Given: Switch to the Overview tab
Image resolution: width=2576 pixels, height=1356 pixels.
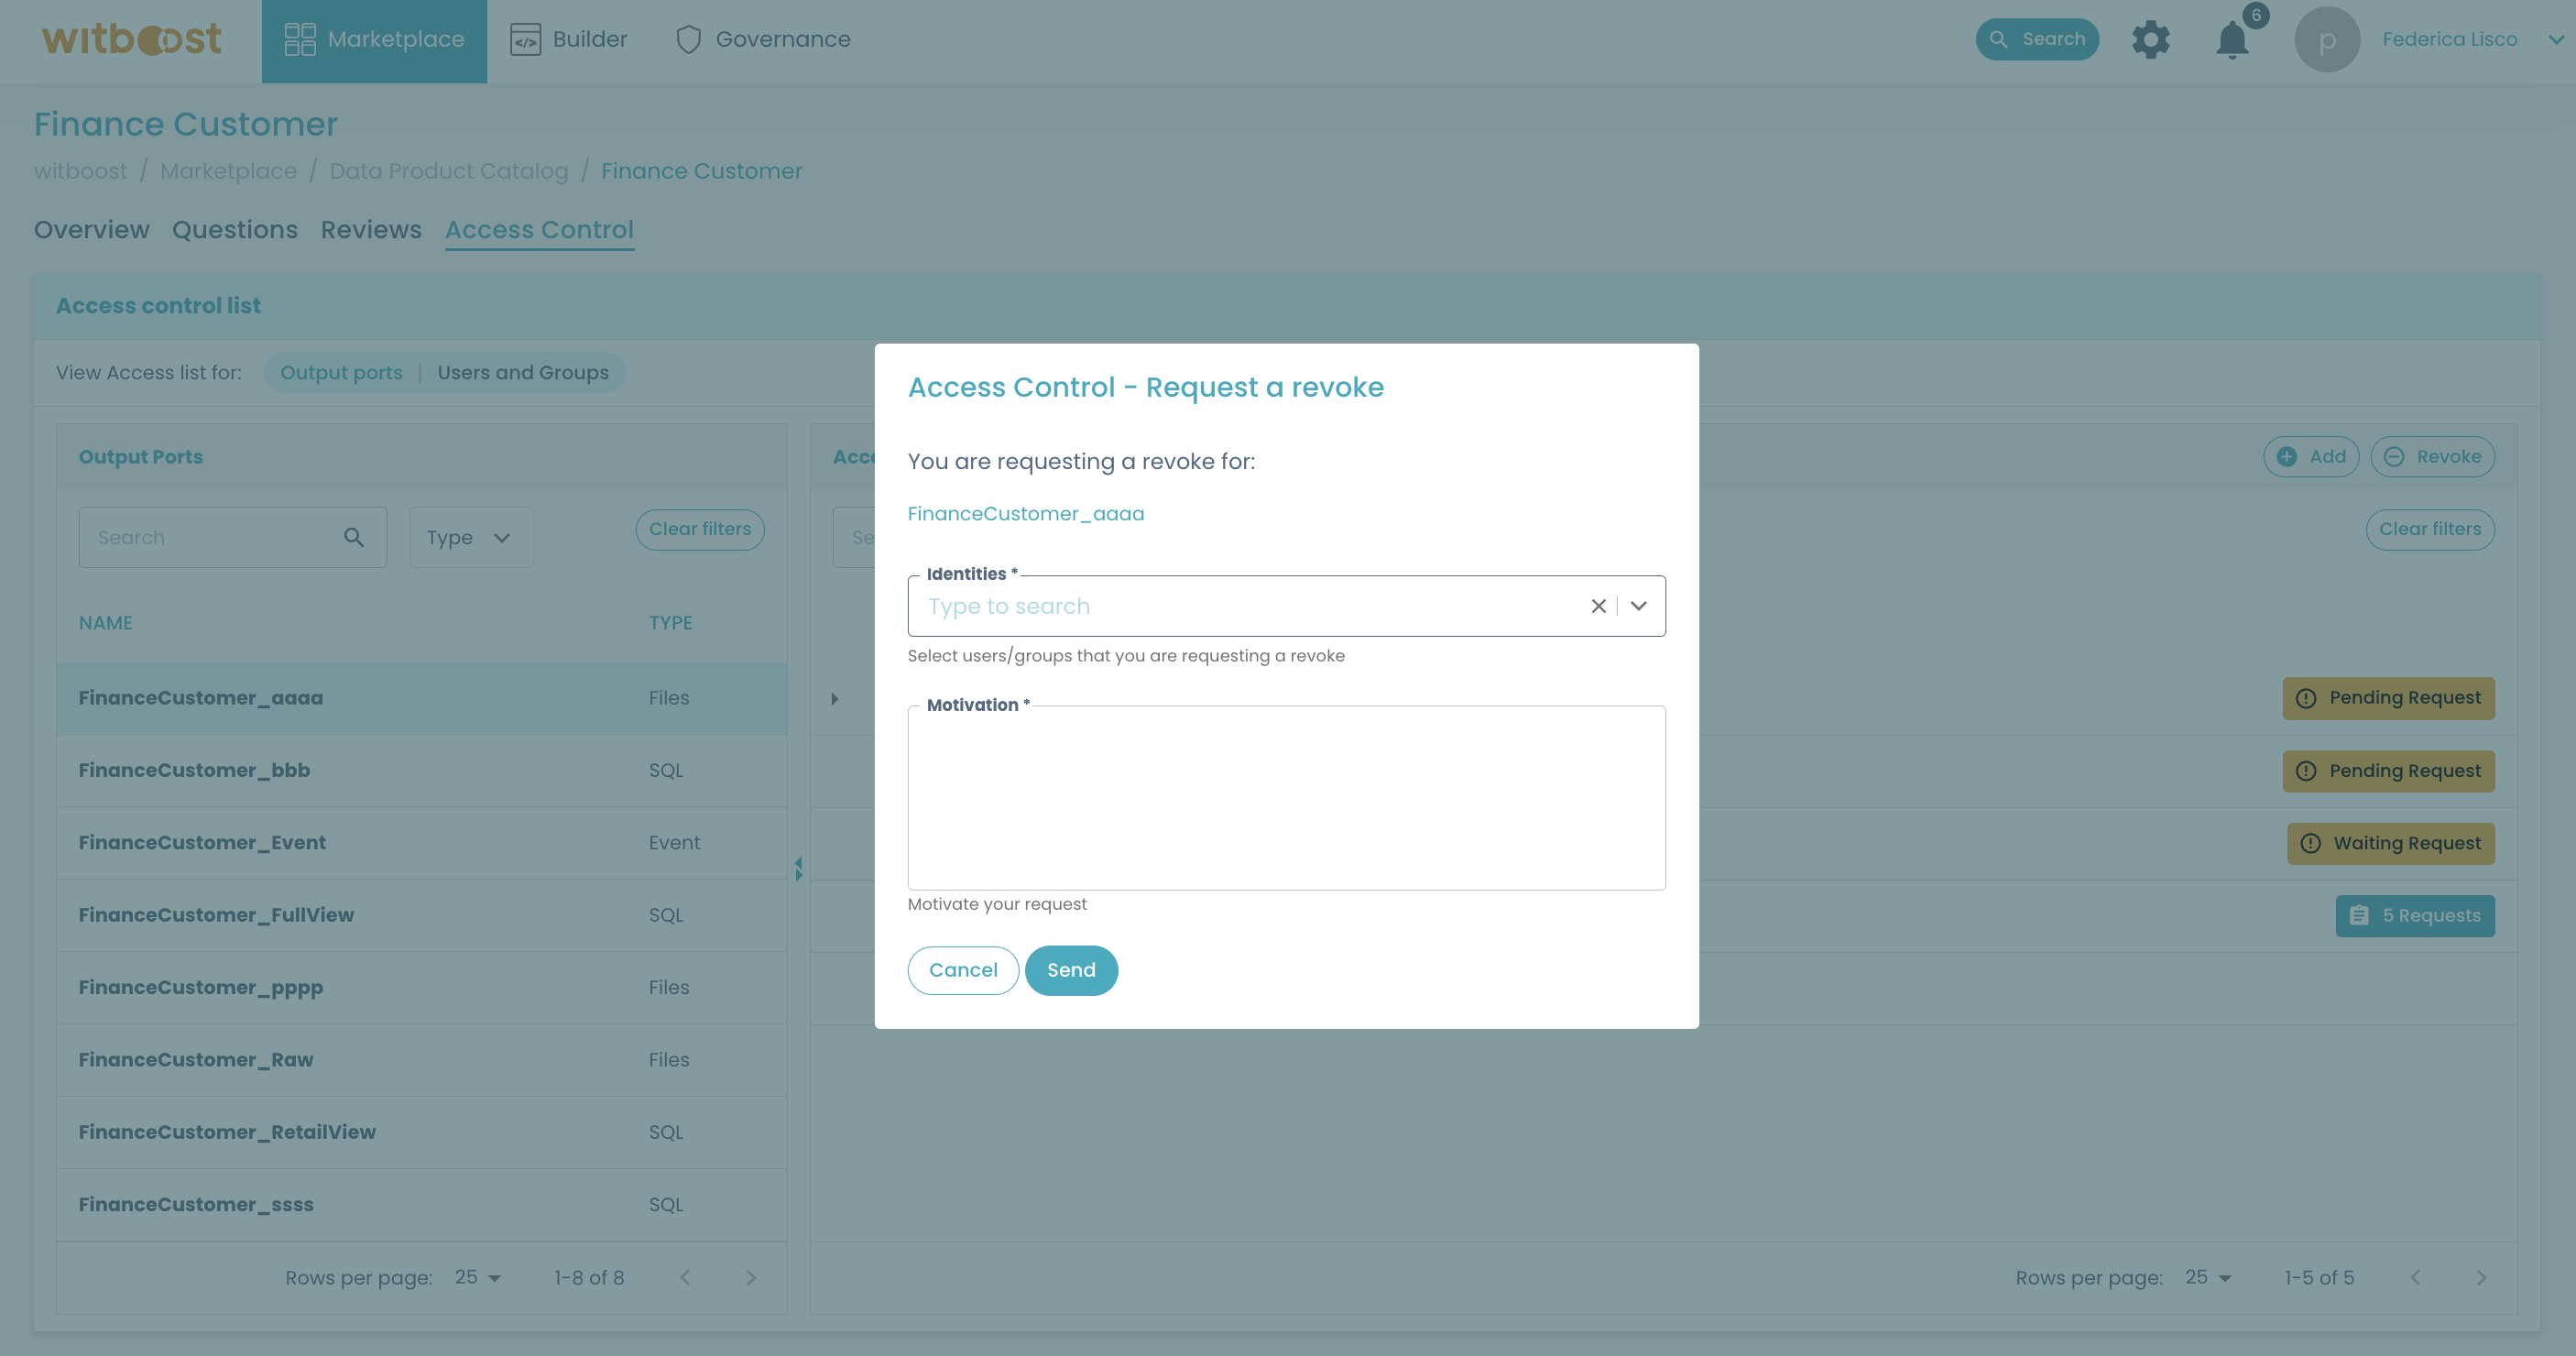Looking at the screenshot, I should pos(91,228).
